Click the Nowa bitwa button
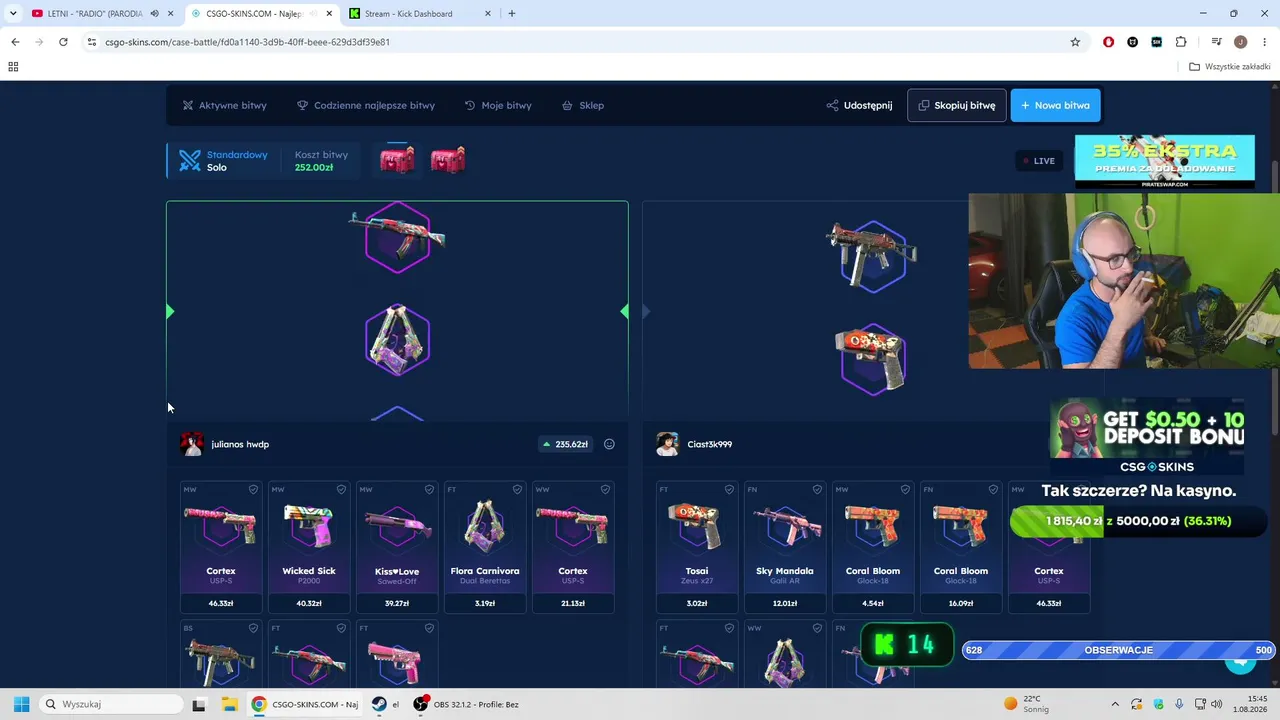The height and width of the screenshot is (720, 1280). coord(1056,105)
